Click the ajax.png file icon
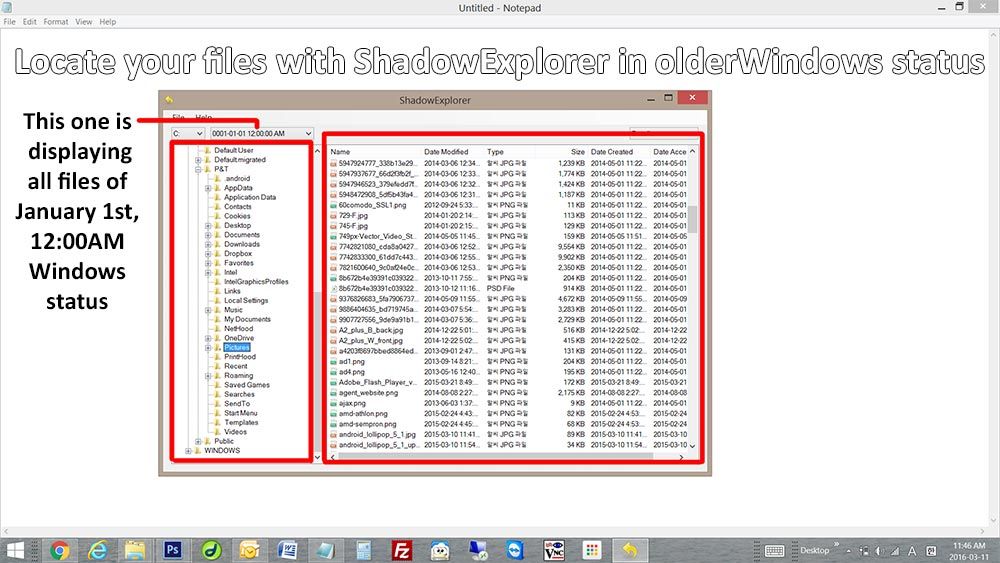Image resolution: width=1000 pixels, height=563 pixels. pyautogui.click(x=333, y=404)
